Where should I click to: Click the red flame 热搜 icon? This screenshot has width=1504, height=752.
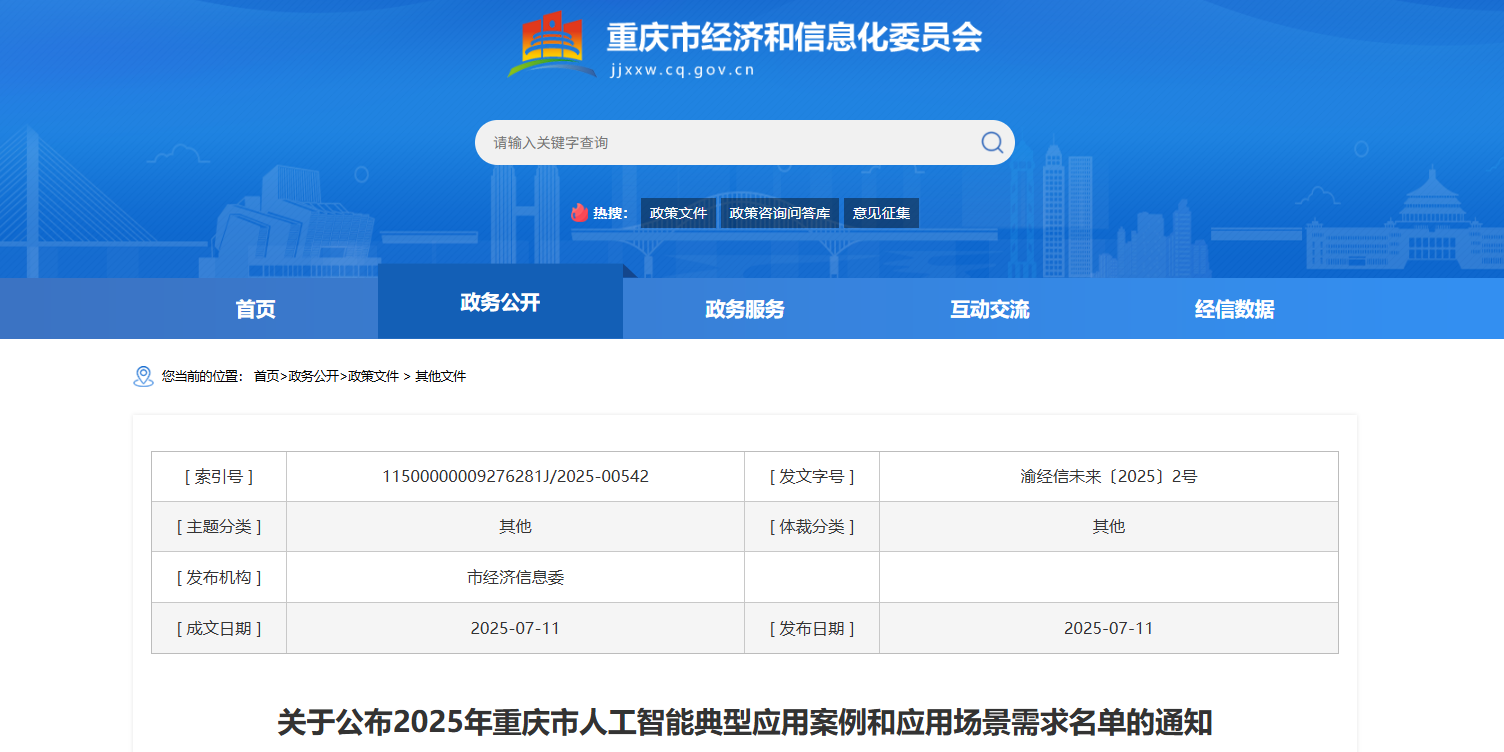tap(579, 213)
